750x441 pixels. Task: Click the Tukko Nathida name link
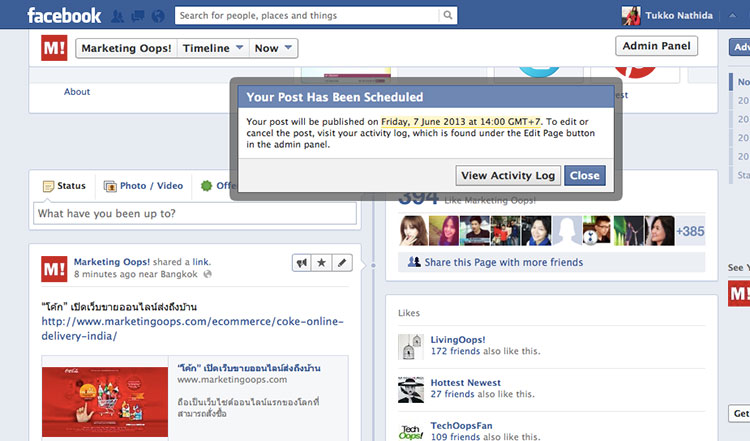(x=679, y=16)
